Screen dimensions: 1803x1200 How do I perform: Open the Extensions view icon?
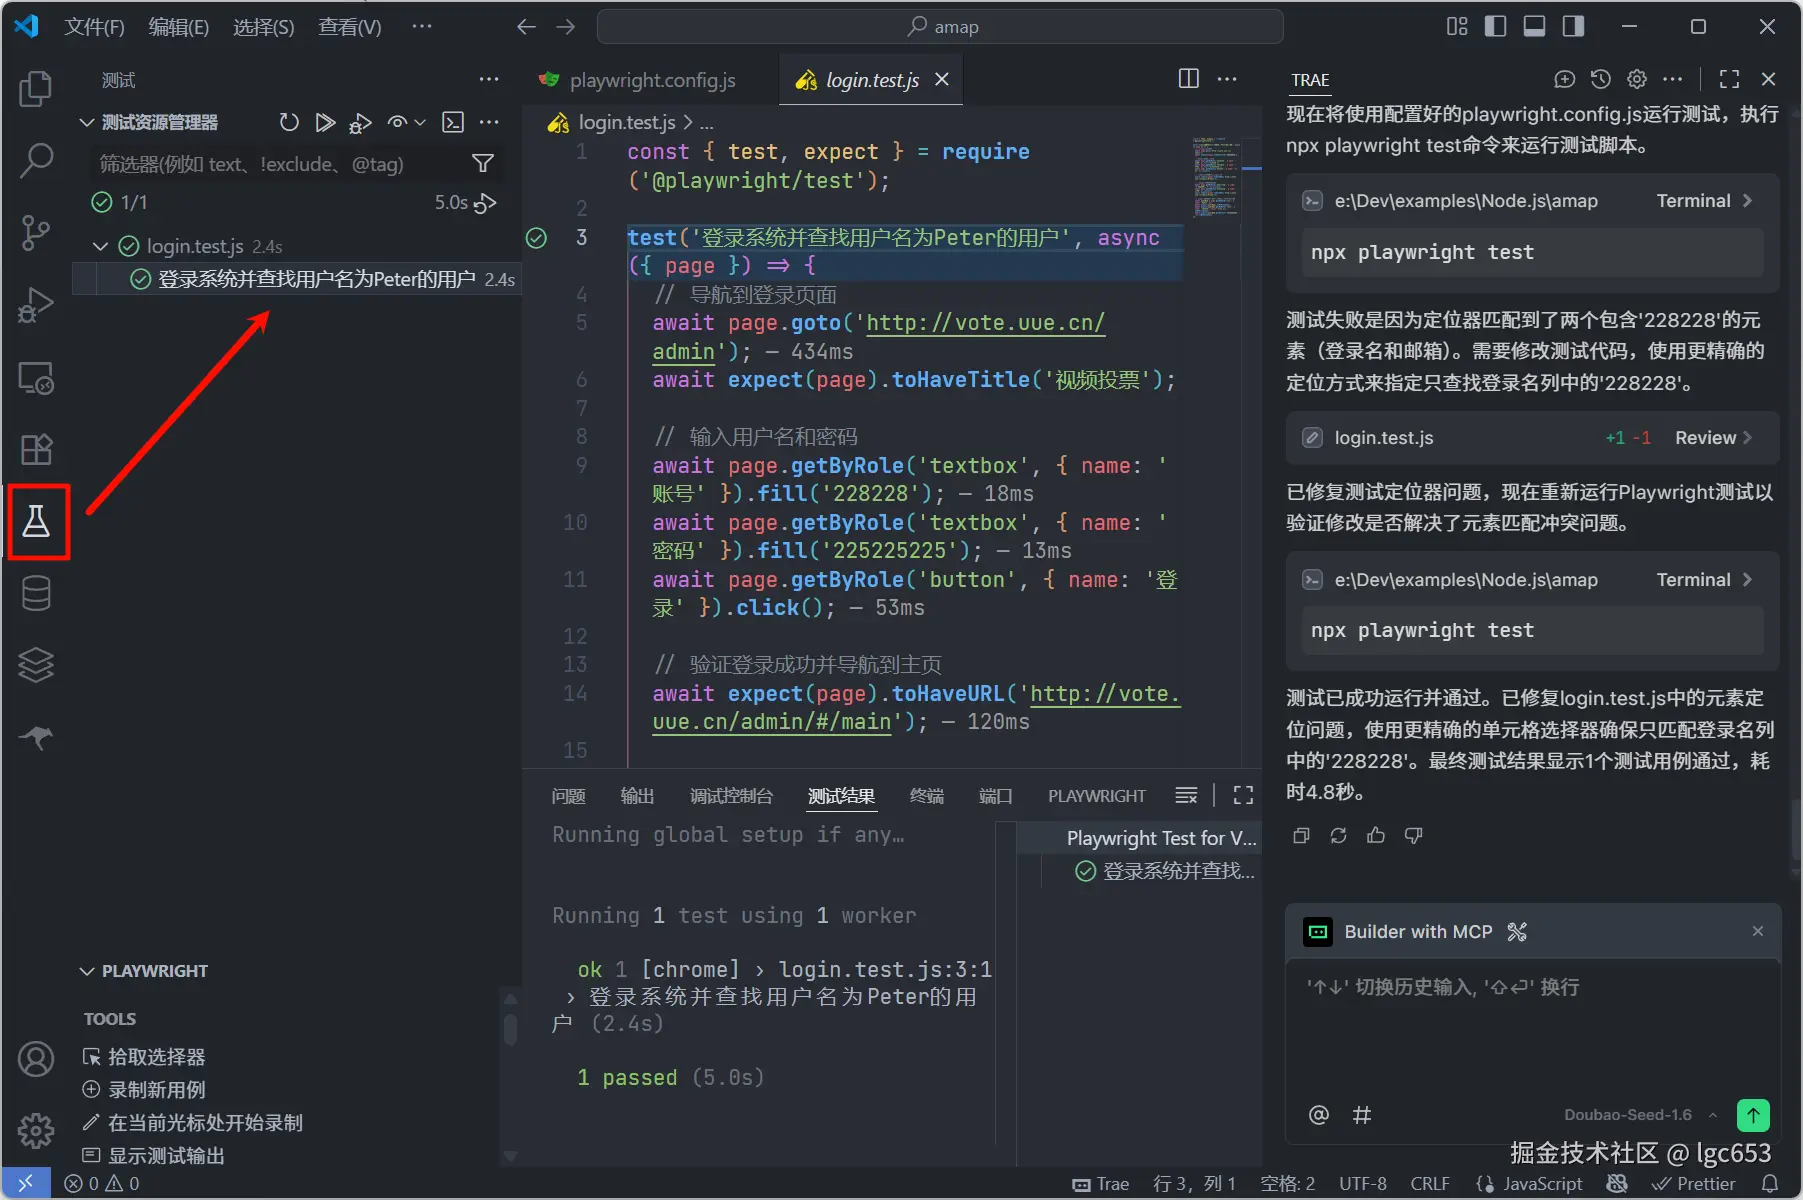36,449
